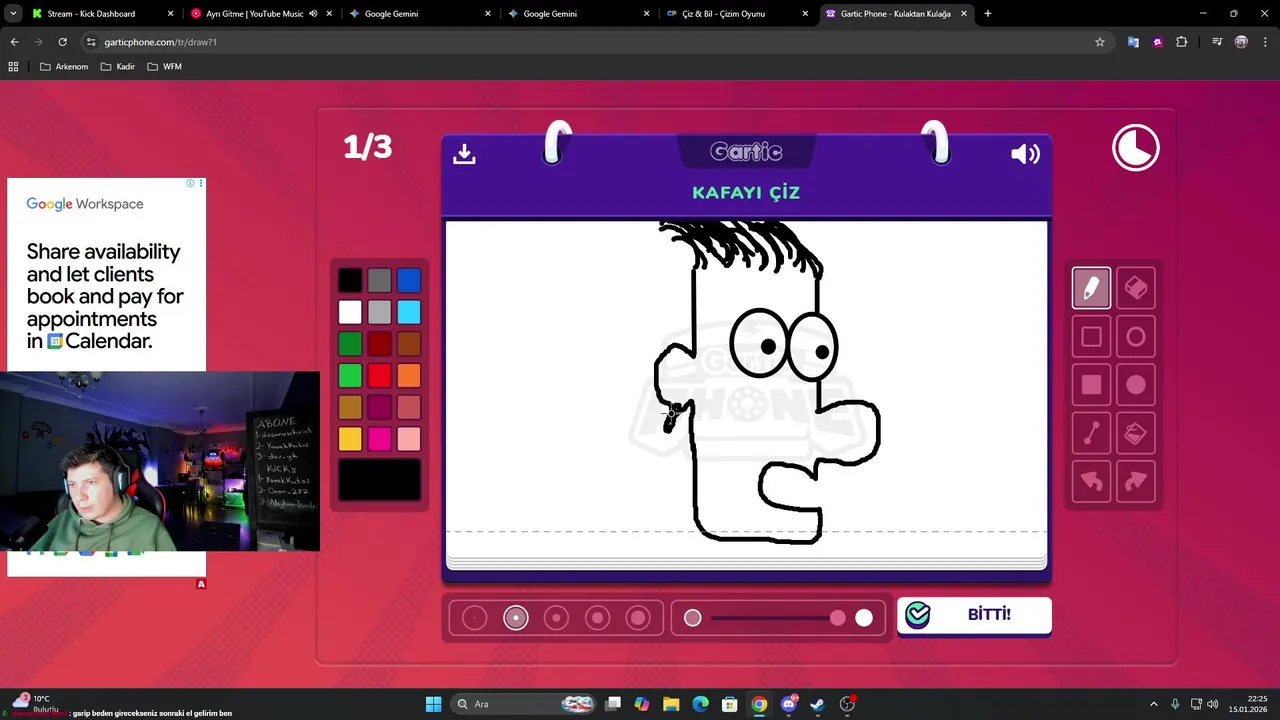This screenshot has height=720, width=1280.
Task: Mute the YouTube Music tab audio icon
Action: coord(313,14)
